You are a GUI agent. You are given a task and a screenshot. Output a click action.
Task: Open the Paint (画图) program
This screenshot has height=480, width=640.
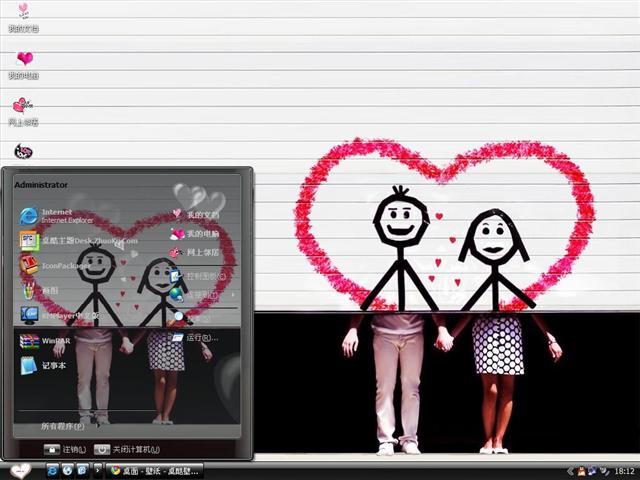click(39, 291)
